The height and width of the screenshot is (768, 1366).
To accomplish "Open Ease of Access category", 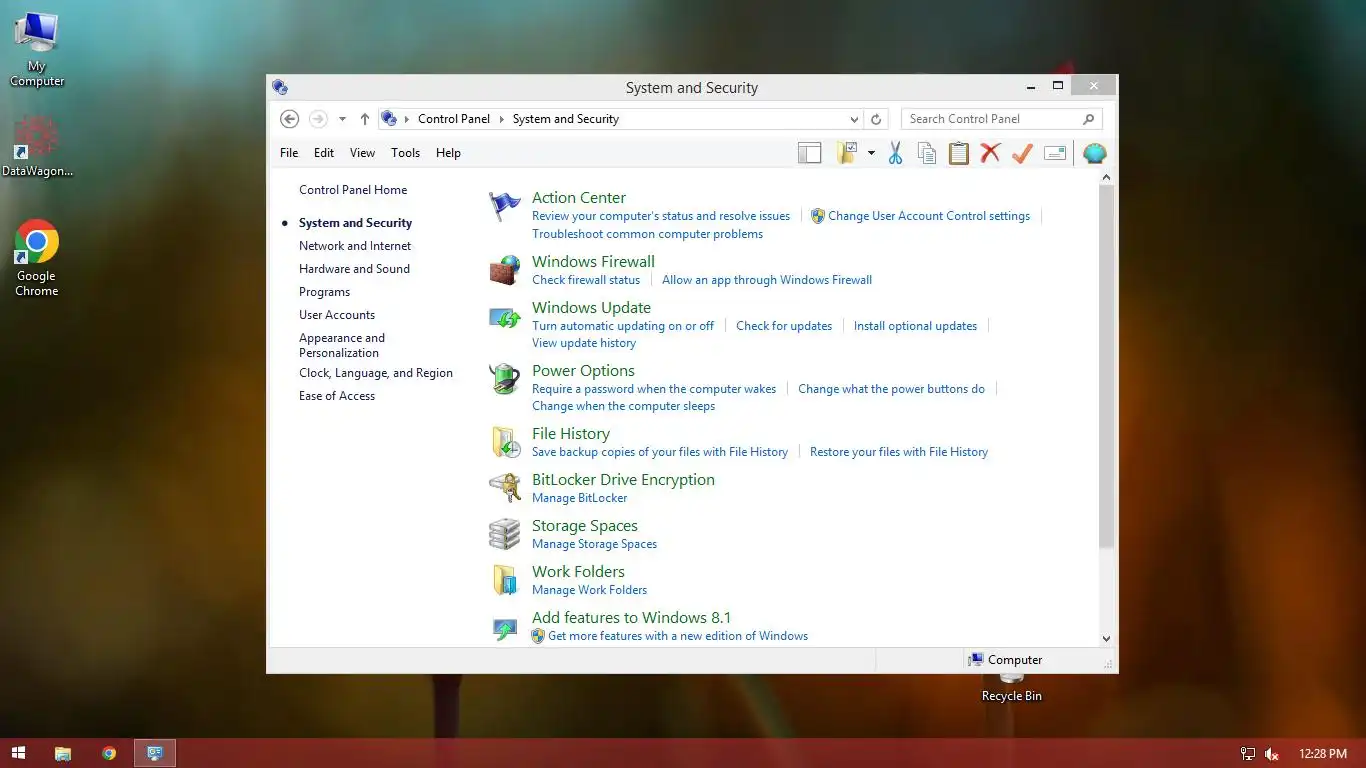I will pos(337,396).
